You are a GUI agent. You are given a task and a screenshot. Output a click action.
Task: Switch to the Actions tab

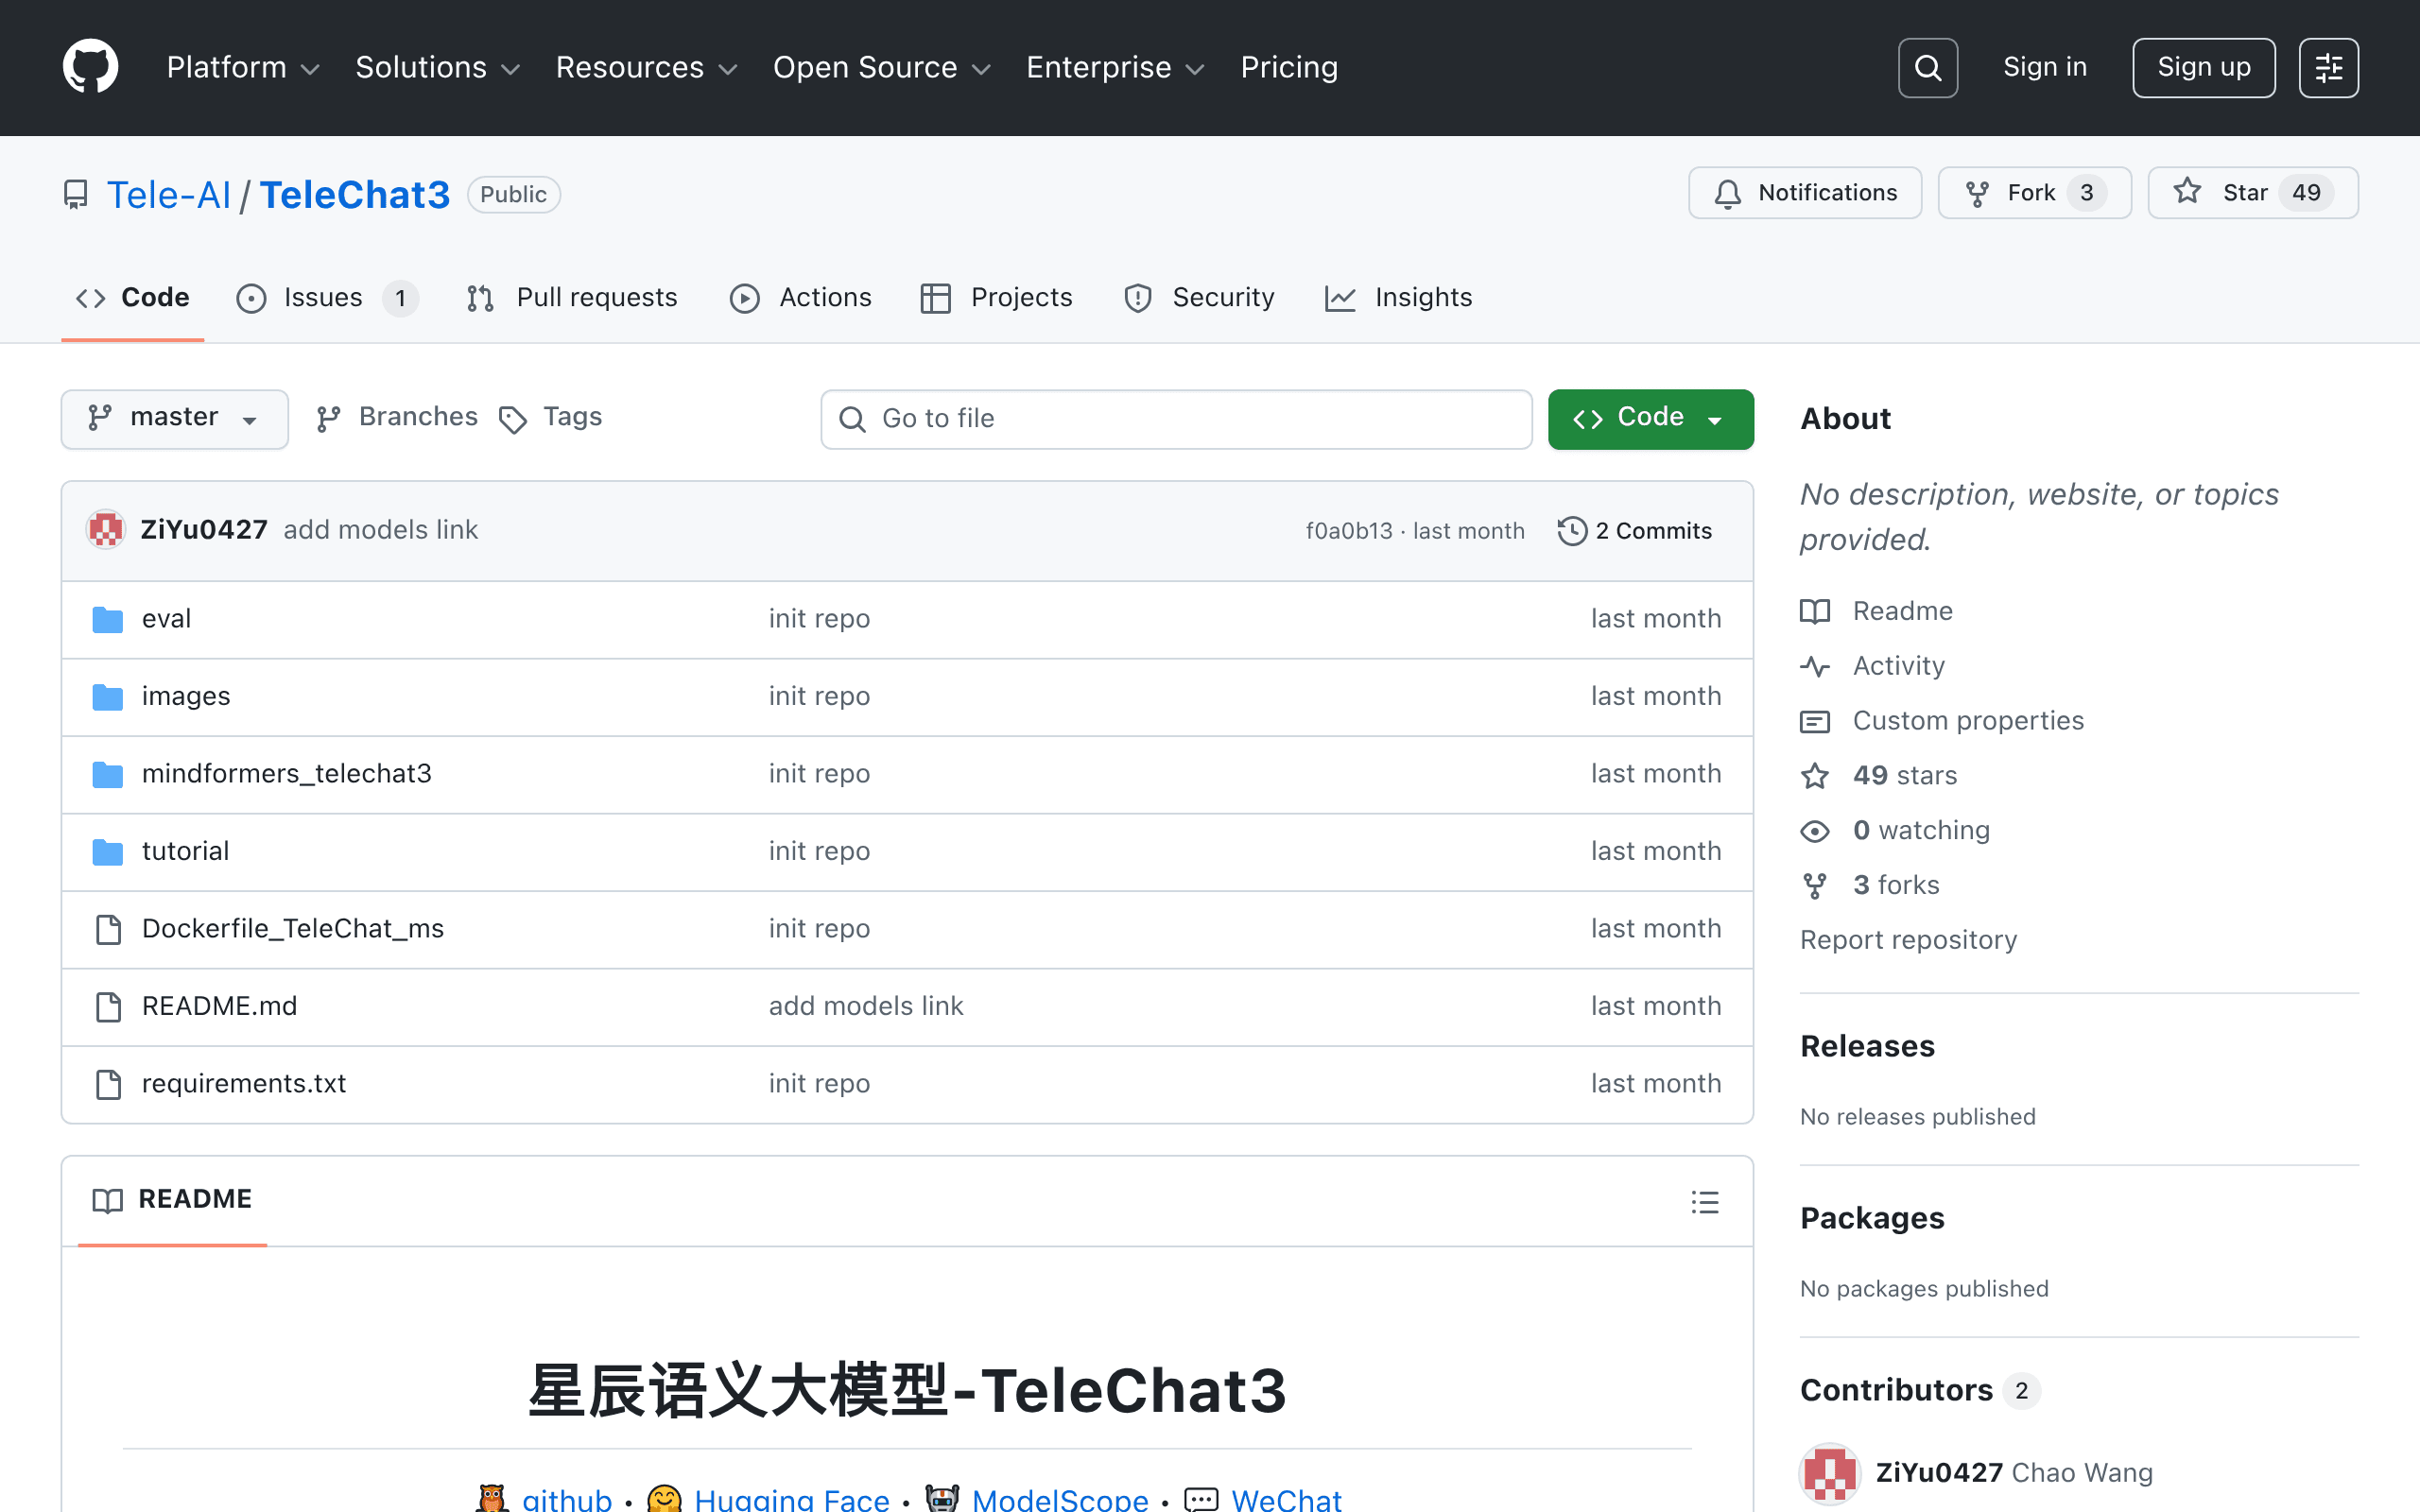click(x=801, y=298)
